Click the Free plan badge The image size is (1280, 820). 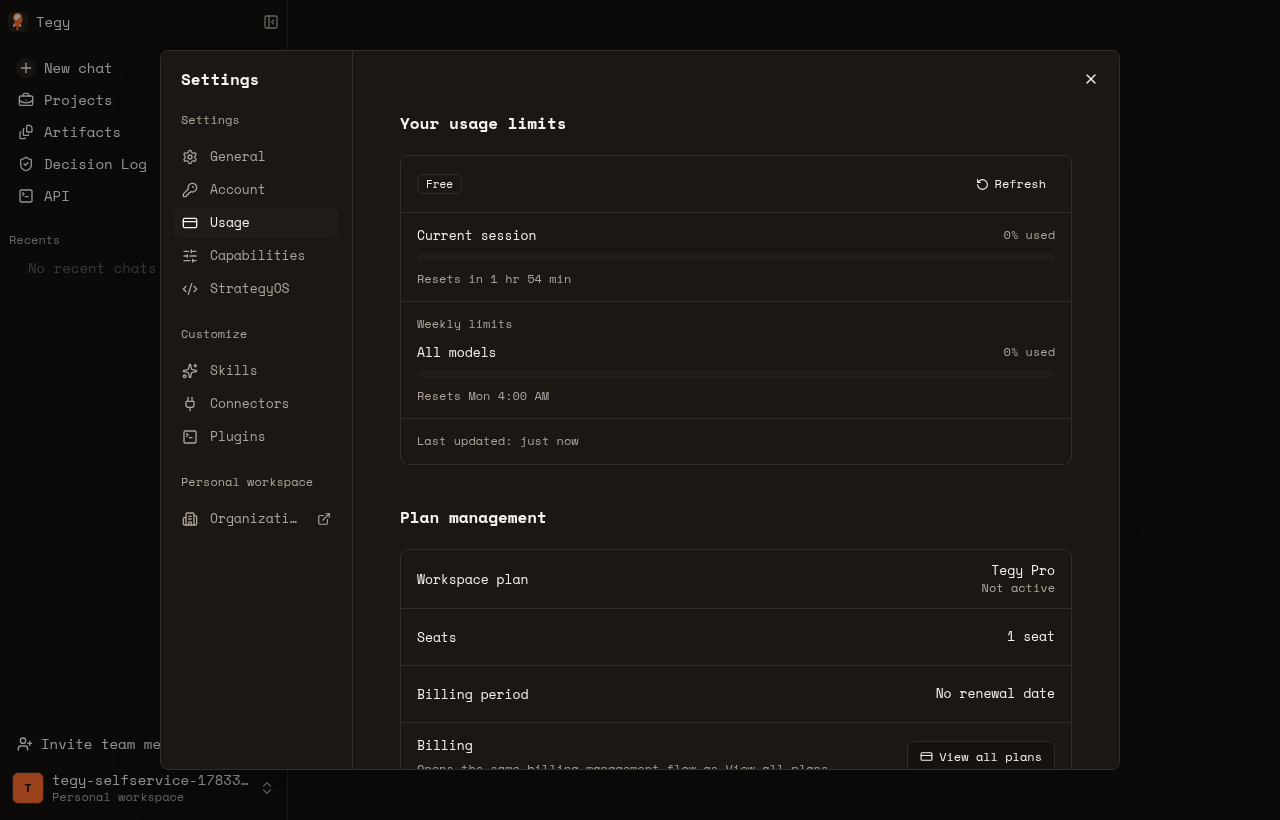(x=439, y=184)
